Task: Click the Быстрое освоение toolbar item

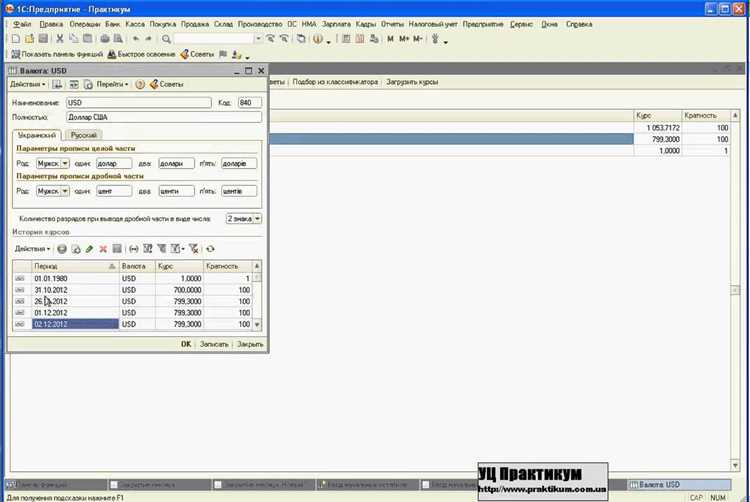Action: point(141,55)
